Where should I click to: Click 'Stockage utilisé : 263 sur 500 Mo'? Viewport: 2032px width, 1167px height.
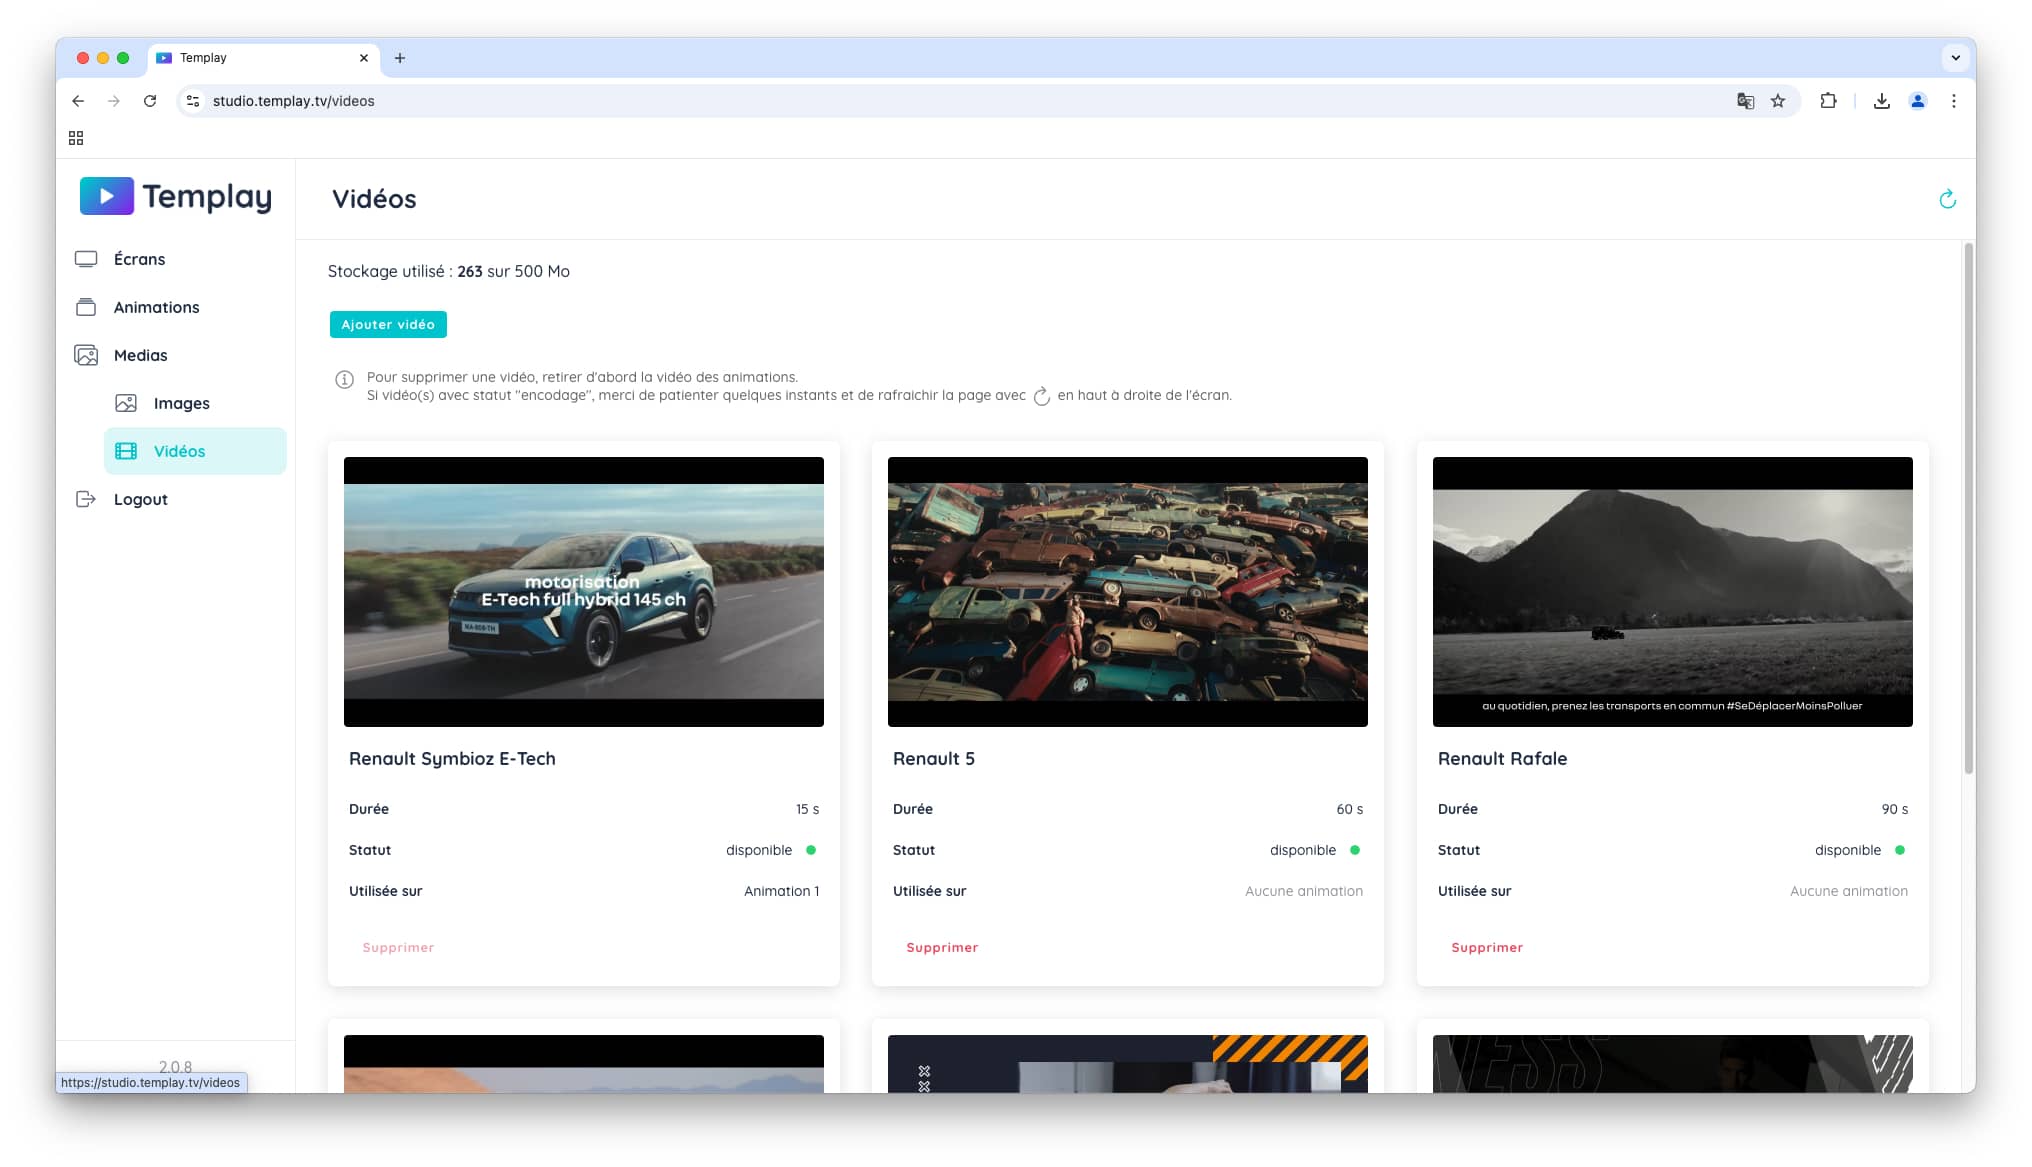coord(449,271)
